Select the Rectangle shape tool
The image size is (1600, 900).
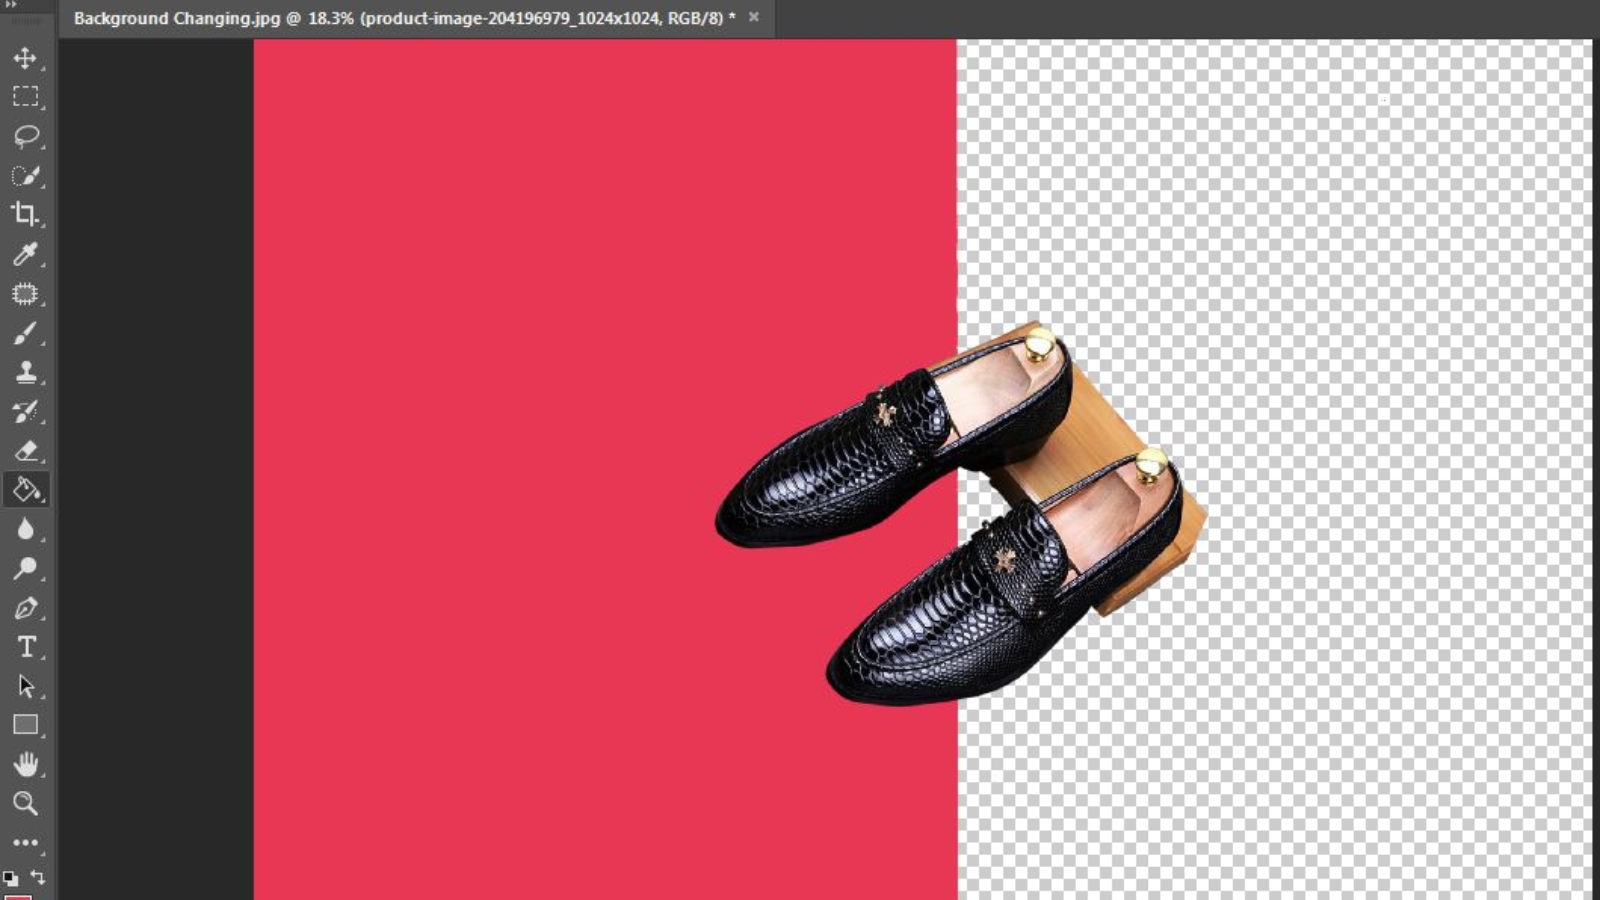25,725
